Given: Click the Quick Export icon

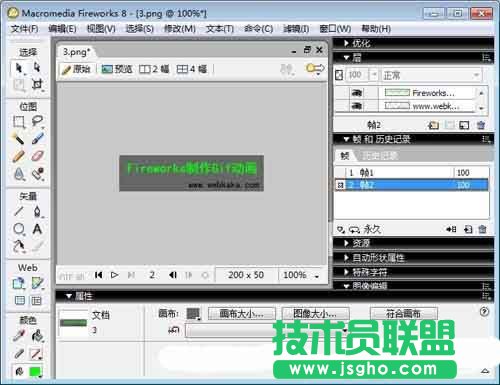Looking at the screenshot, I should click(x=315, y=69).
